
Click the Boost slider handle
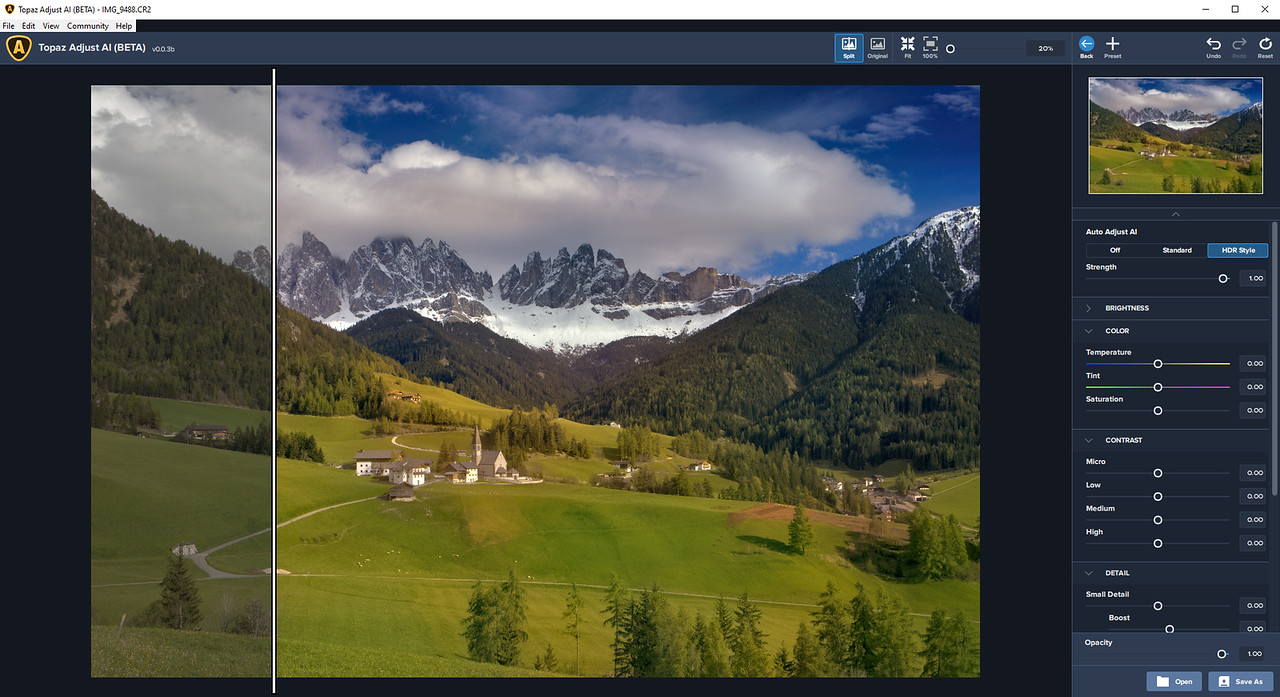tap(1169, 629)
